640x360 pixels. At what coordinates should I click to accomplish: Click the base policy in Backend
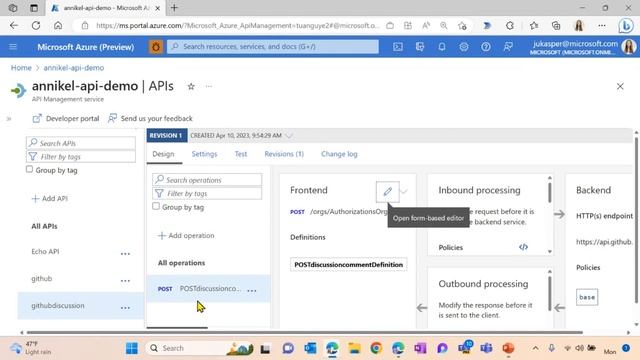[x=587, y=297]
